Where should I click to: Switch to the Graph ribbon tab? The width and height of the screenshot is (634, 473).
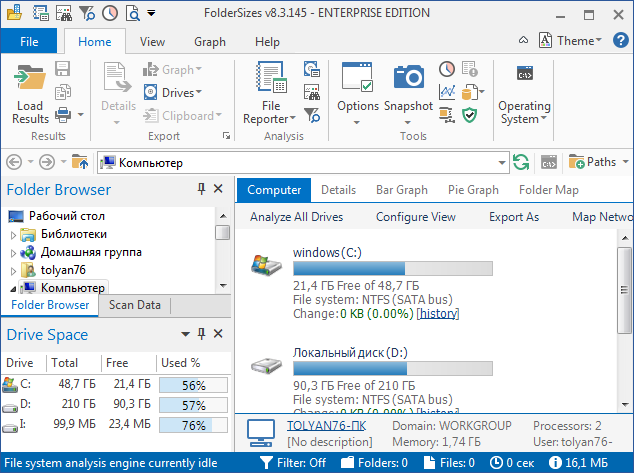pos(209,42)
